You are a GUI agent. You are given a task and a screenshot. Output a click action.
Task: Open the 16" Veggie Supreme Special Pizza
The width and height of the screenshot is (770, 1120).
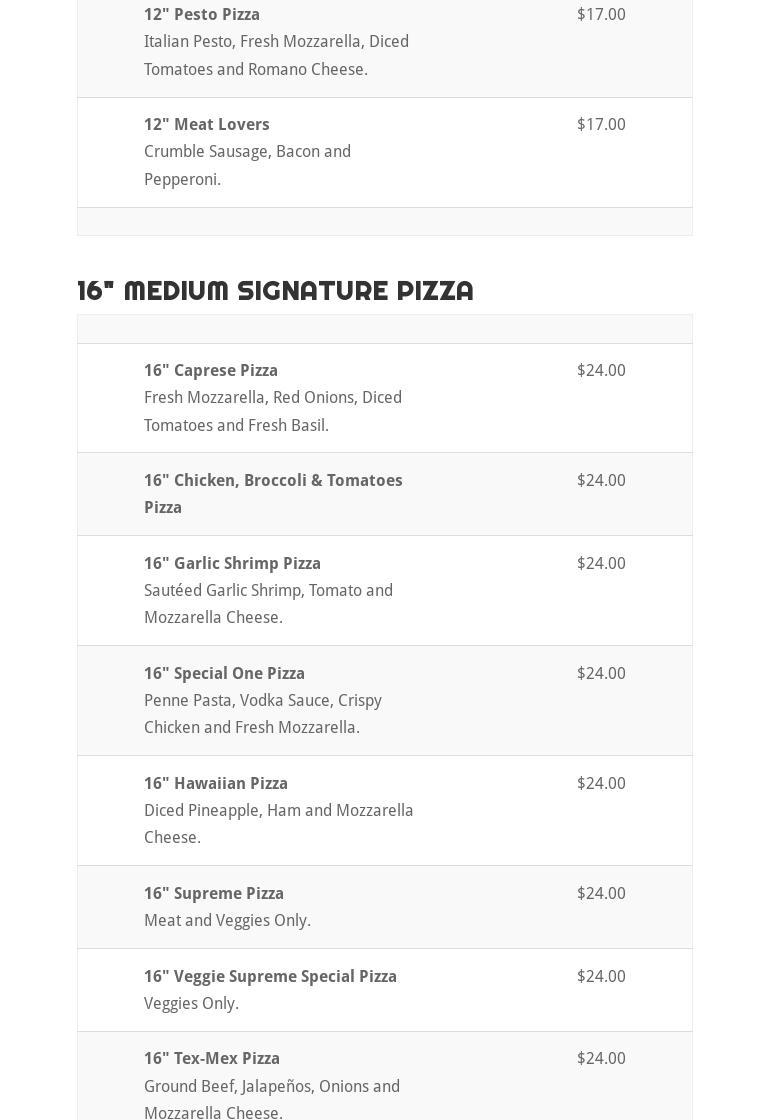click(270, 977)
